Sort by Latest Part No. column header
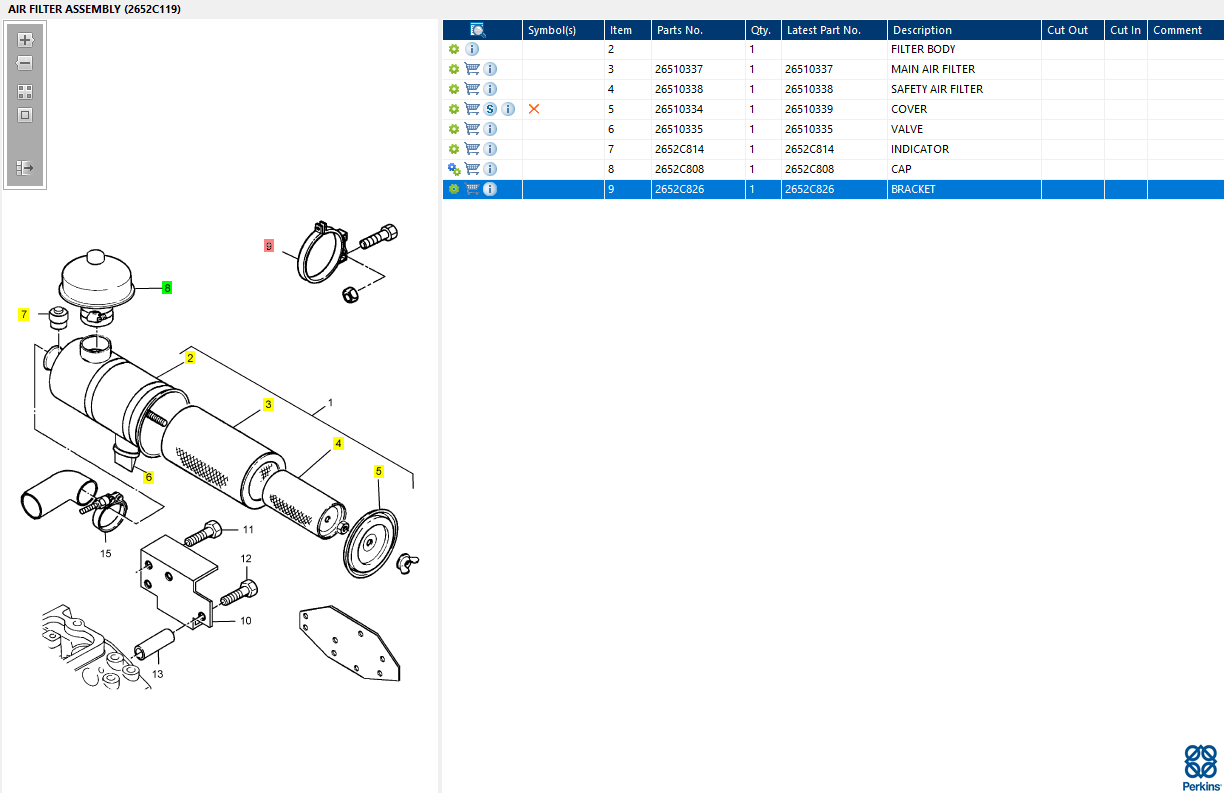 point(834,30)
